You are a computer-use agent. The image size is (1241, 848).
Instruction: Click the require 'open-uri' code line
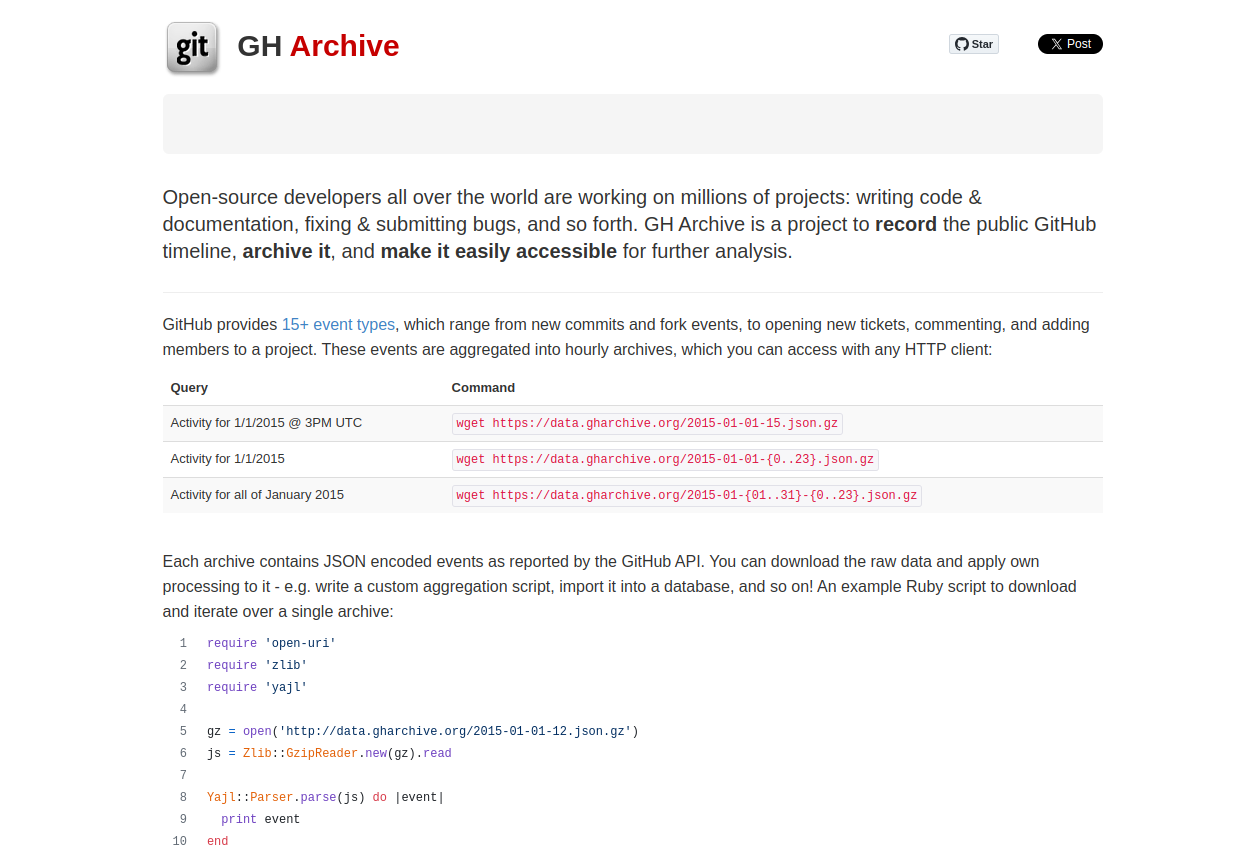(x=271, y=643)
